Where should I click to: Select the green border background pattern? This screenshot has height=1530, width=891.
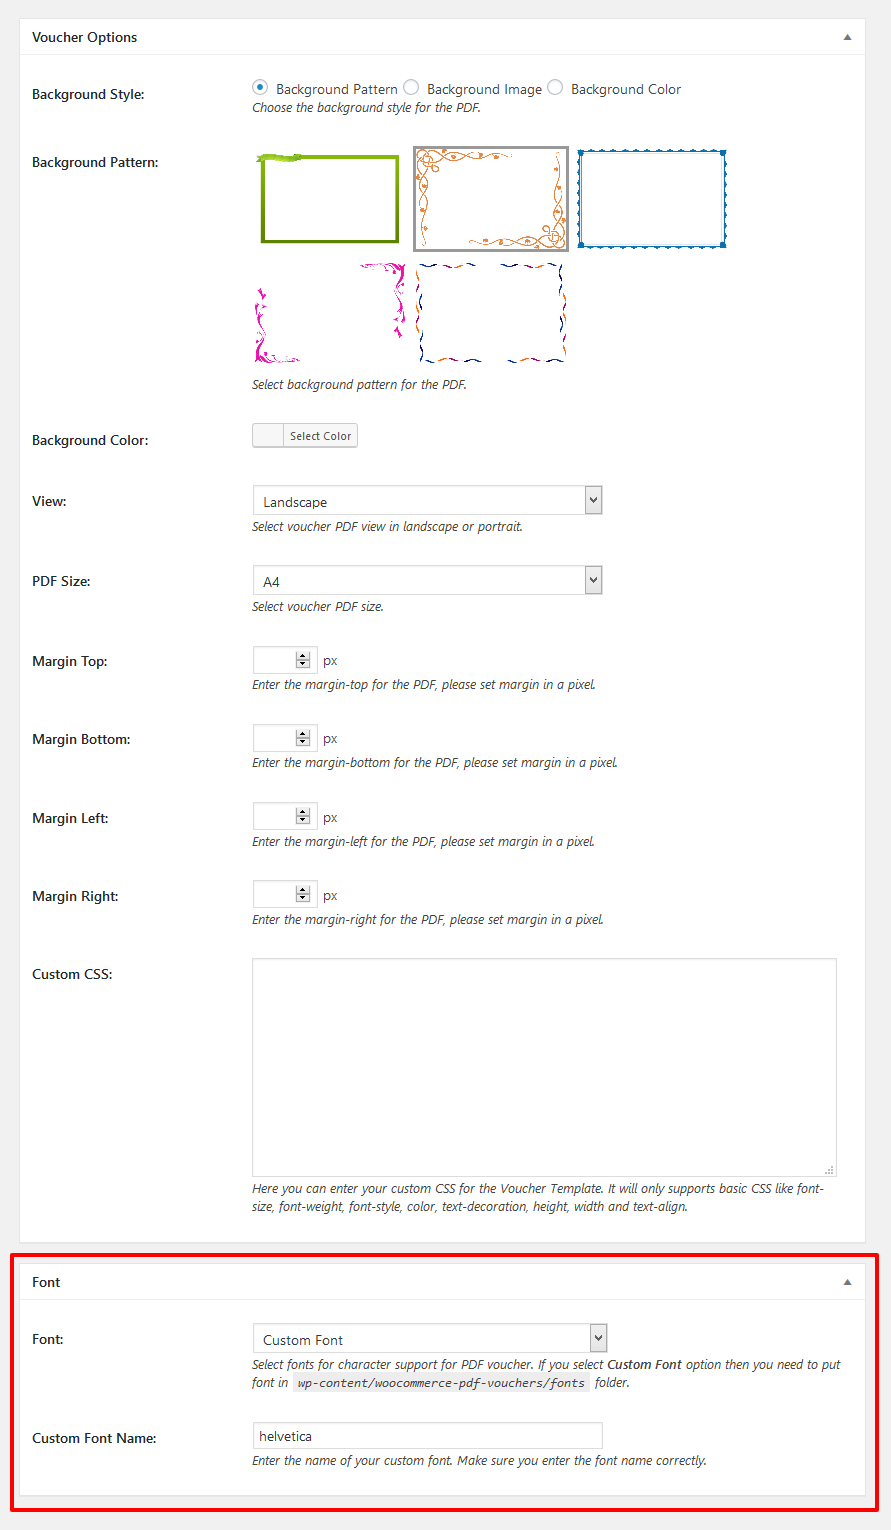click(330, 198)
